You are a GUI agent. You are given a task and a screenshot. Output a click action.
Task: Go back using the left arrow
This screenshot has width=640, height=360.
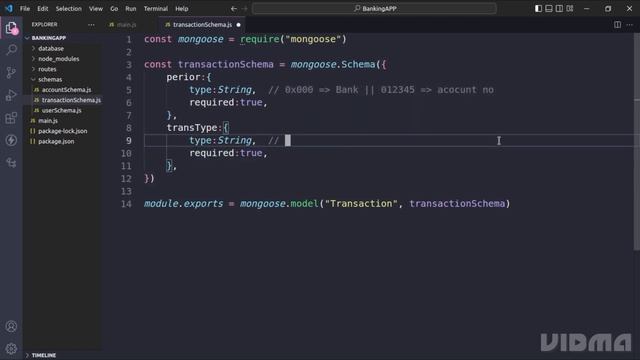click(x=233, y=9)
